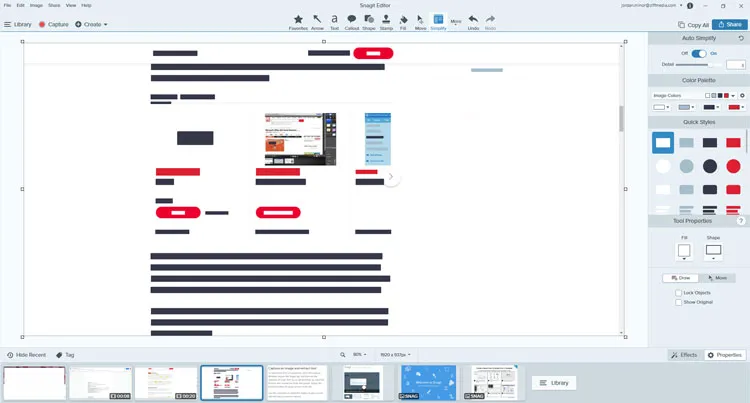Apply dark navy circle quick style
The image size is (750, 403).
tap(710, 166)
